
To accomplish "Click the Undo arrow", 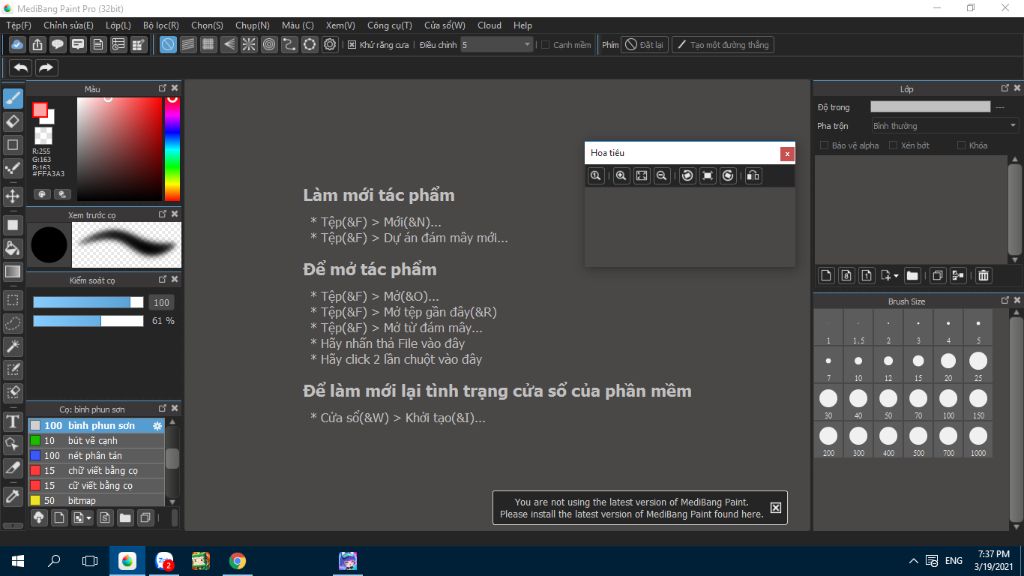I will 21,68.
